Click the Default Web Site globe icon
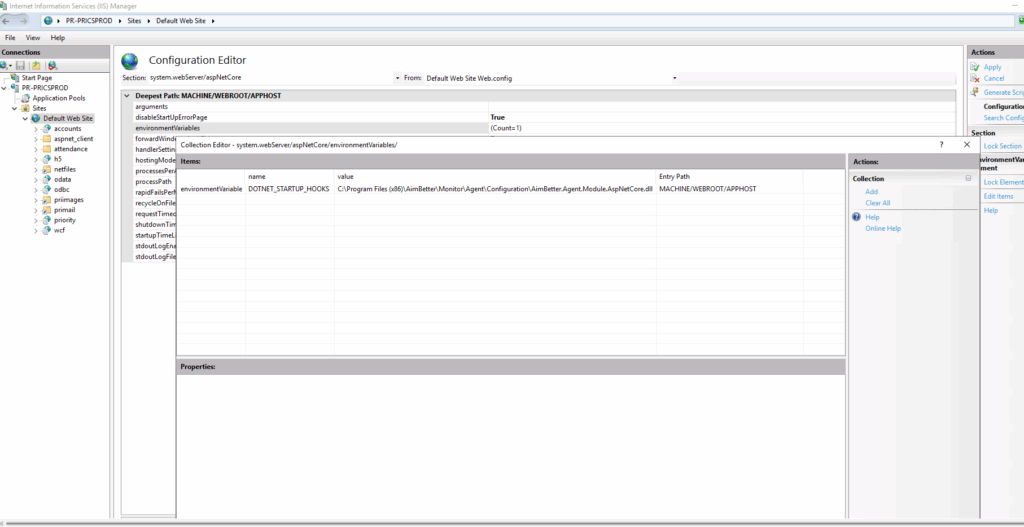 click(37, 118)
